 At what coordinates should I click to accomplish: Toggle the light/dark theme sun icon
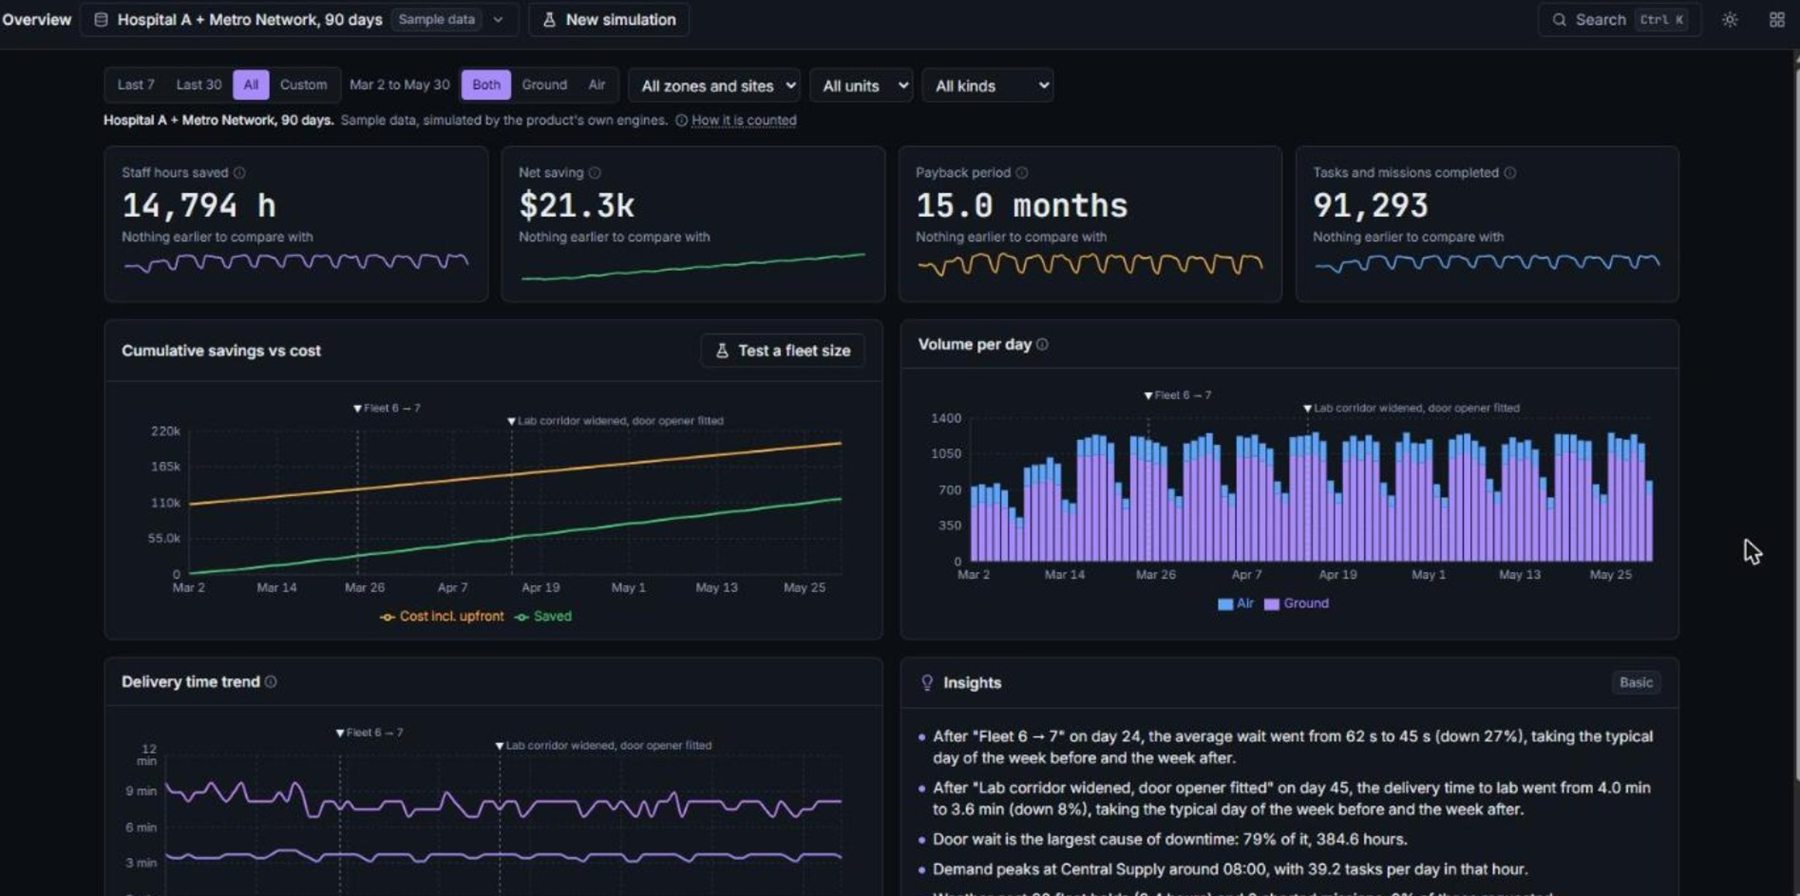(1730, 20)
